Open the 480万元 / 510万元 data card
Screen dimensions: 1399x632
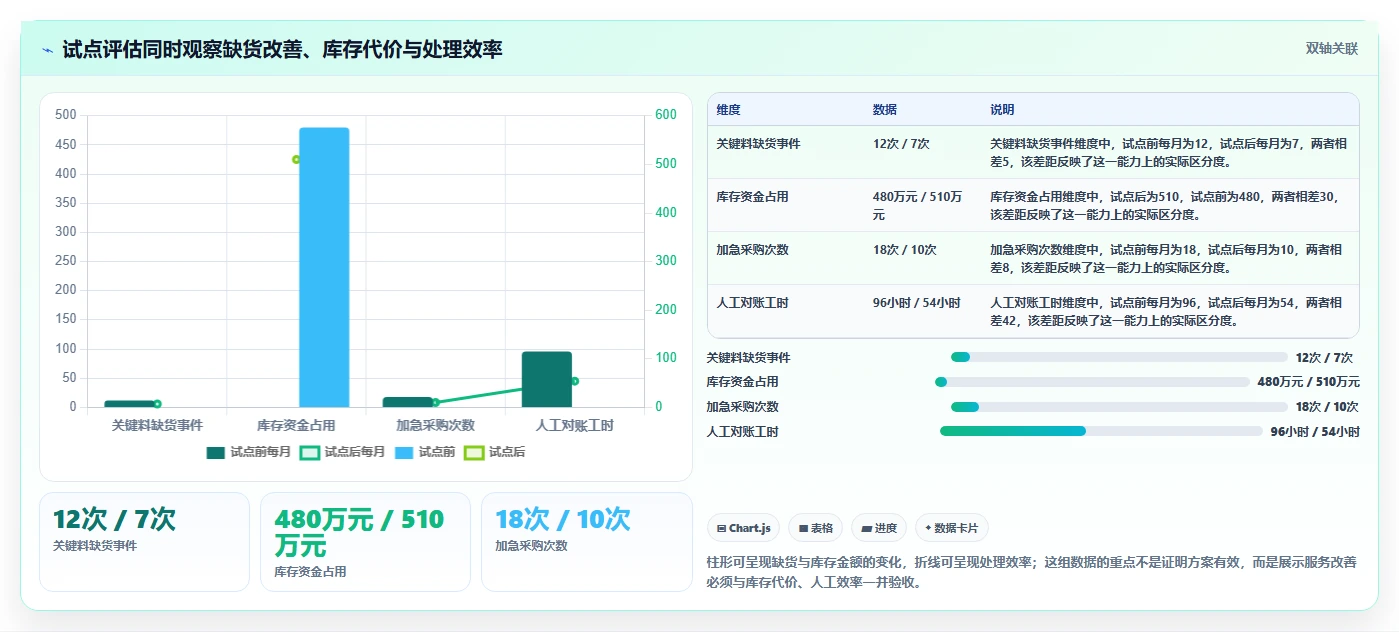click(365, 542)
